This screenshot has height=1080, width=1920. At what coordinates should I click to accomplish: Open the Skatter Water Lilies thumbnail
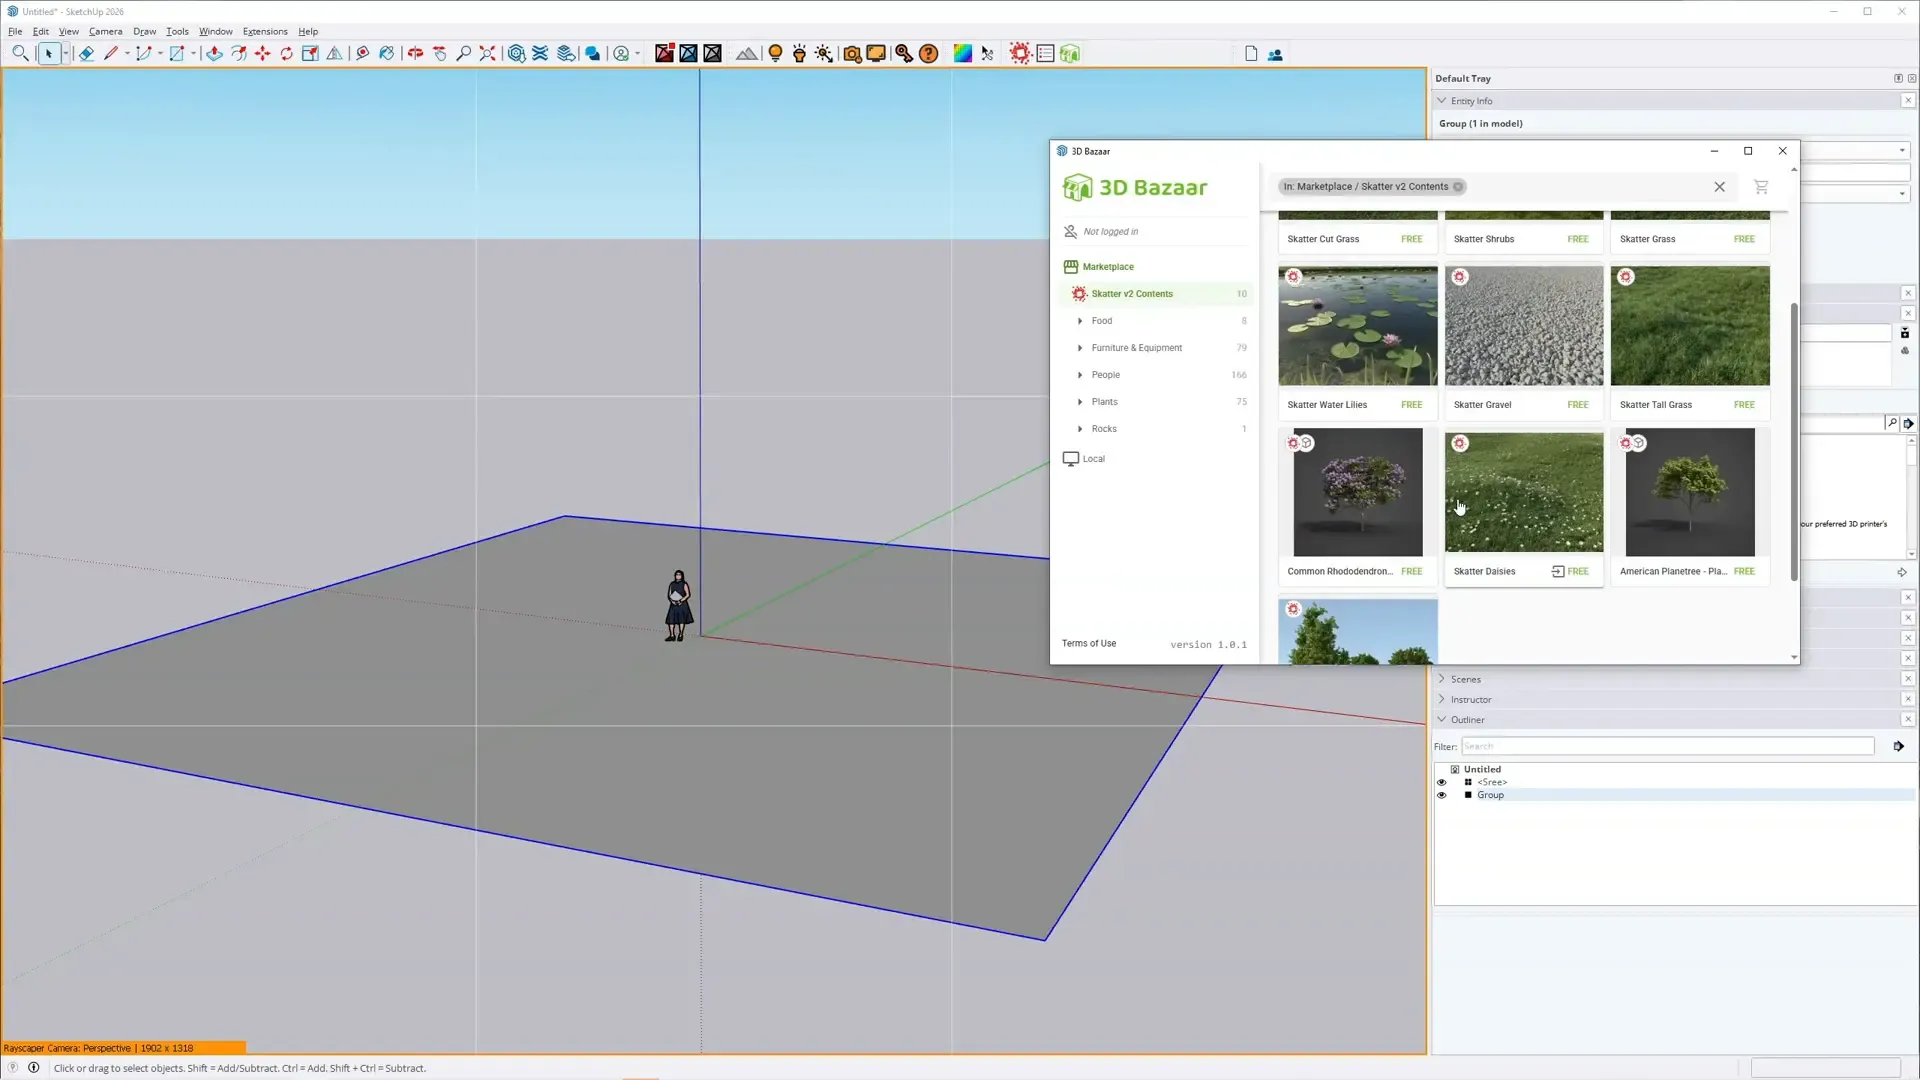[1357, 325]
